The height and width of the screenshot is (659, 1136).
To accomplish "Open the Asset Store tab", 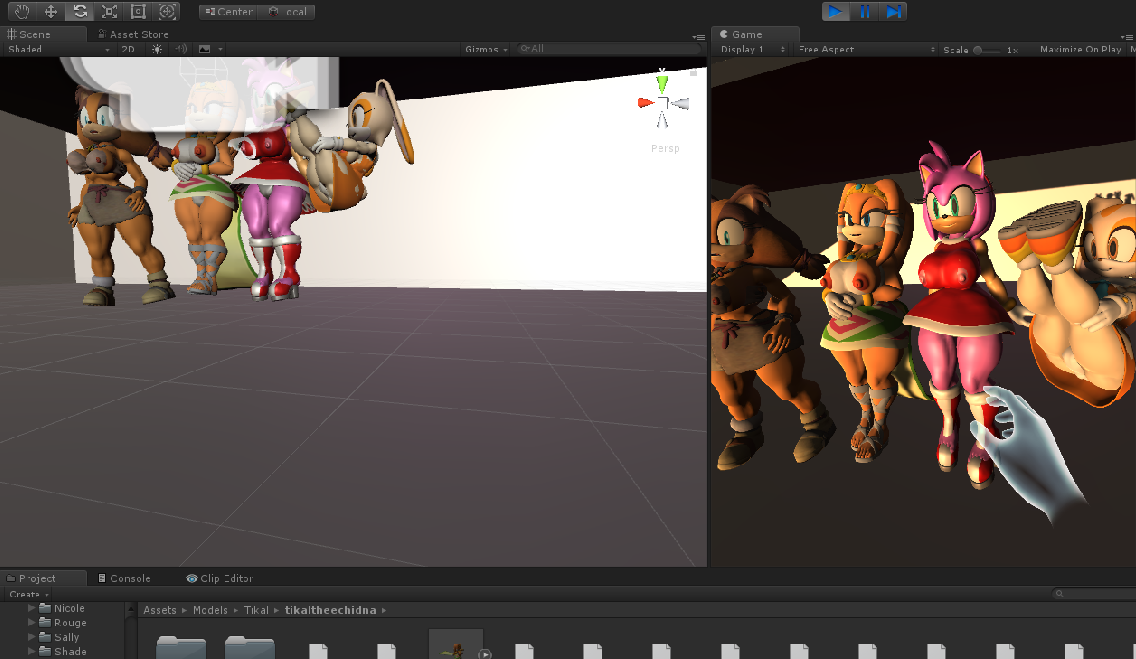I will tap(133, 34).
